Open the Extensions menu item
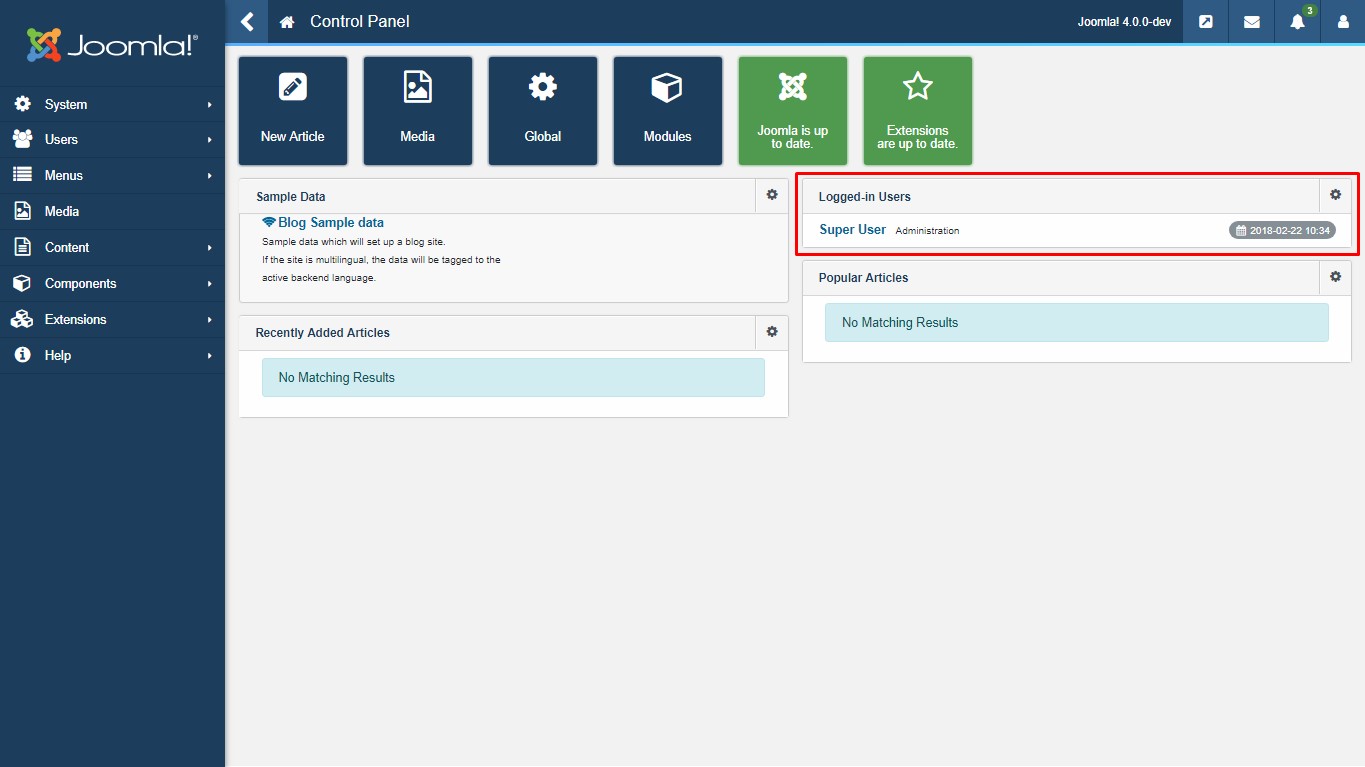This screenshot has width=1365, height=767. click(112, 320)
